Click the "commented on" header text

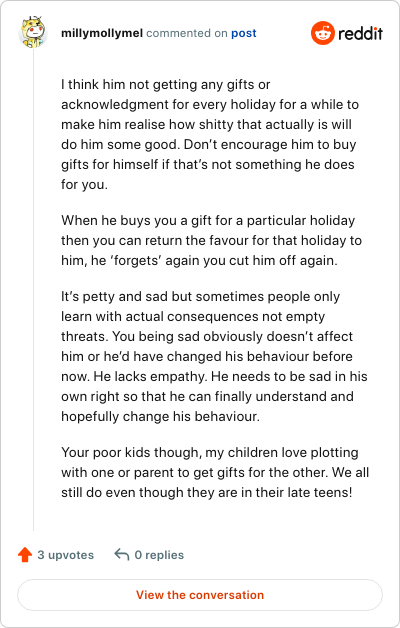point(187,33)
